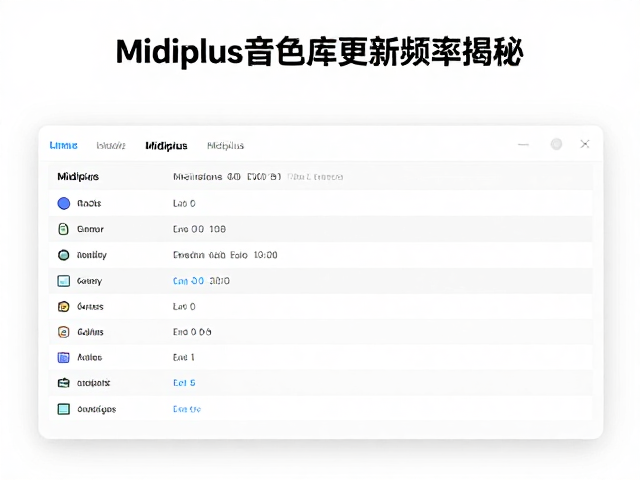Viewport: 640px width, 480px height.
Task: Select the label beside the briefcase icon
Action: coord(93,383)
